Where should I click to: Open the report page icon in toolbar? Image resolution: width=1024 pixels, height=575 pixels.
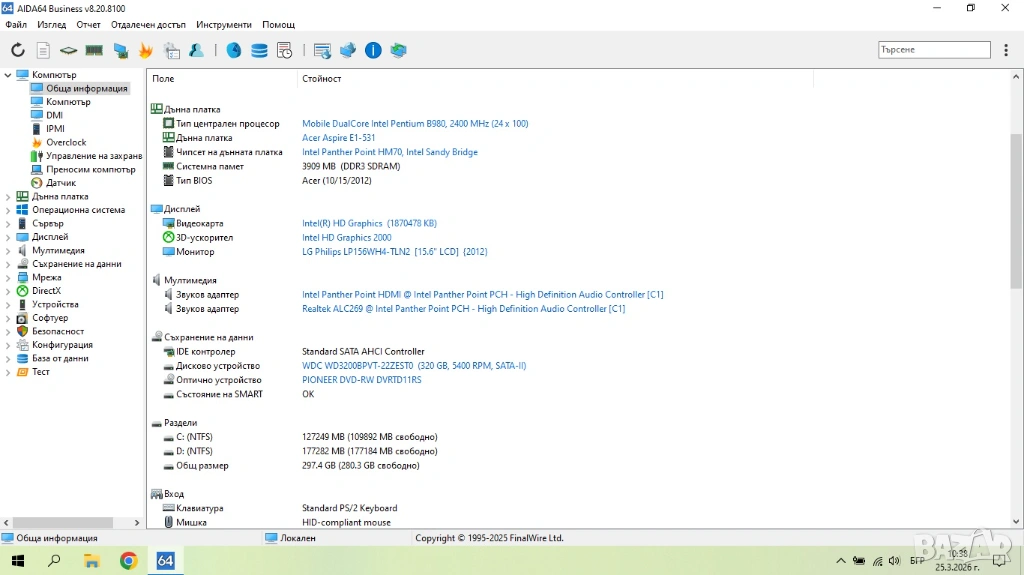click(x=43, y=50)
